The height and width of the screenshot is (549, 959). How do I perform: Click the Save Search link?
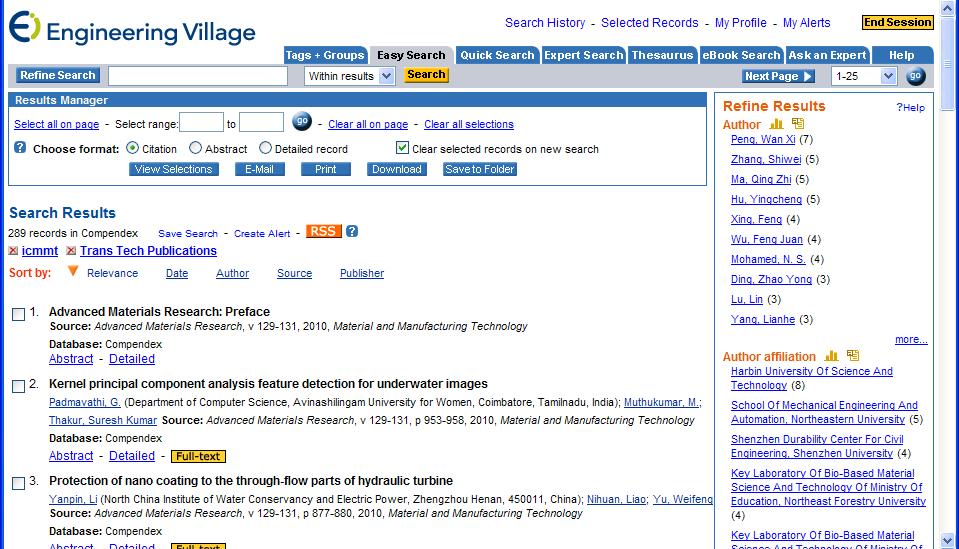click(x=188, y=234)
